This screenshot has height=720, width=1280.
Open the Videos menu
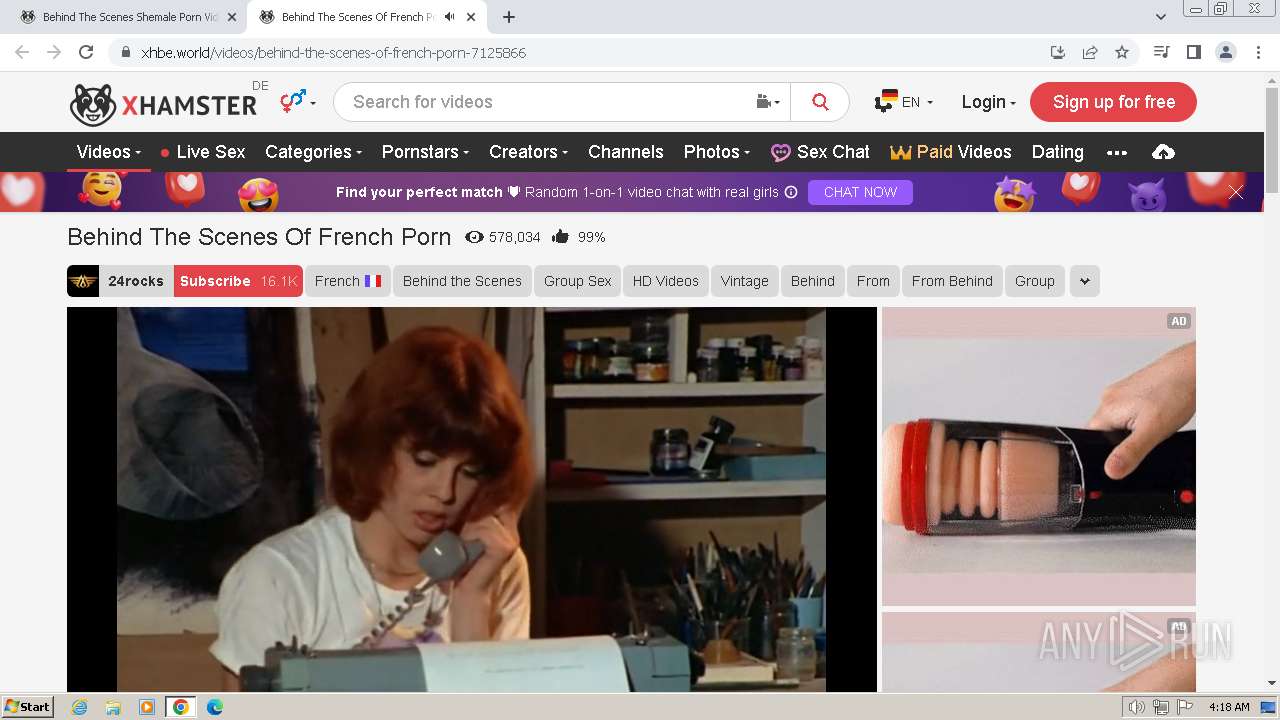point(108,152)
